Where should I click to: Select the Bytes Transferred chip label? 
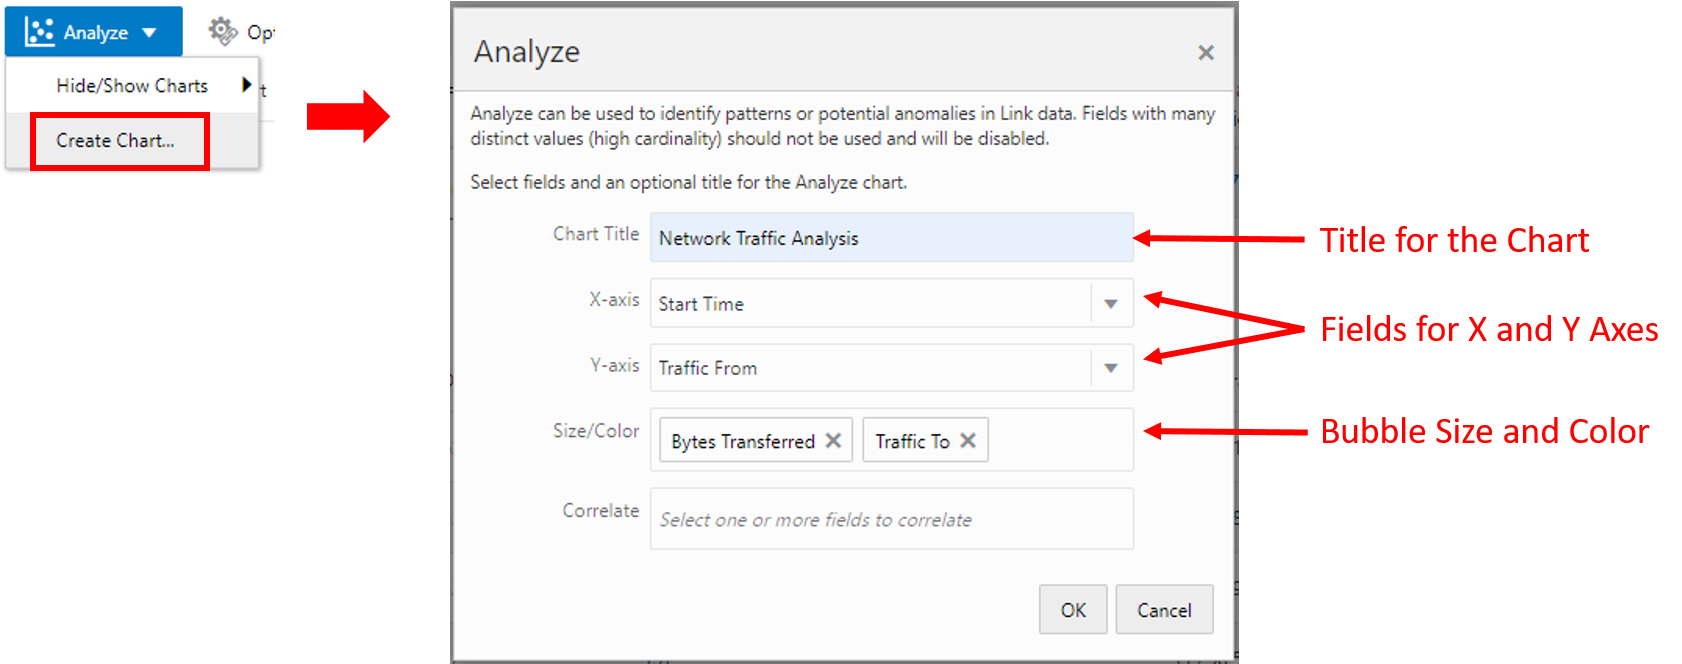point(743,441)
